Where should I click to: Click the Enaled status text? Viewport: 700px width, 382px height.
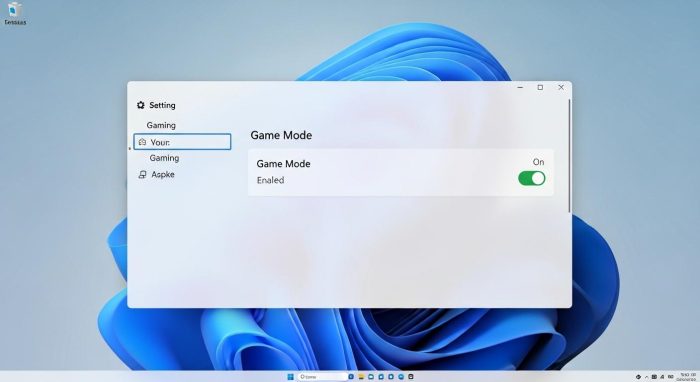click(x=271, y=180)
